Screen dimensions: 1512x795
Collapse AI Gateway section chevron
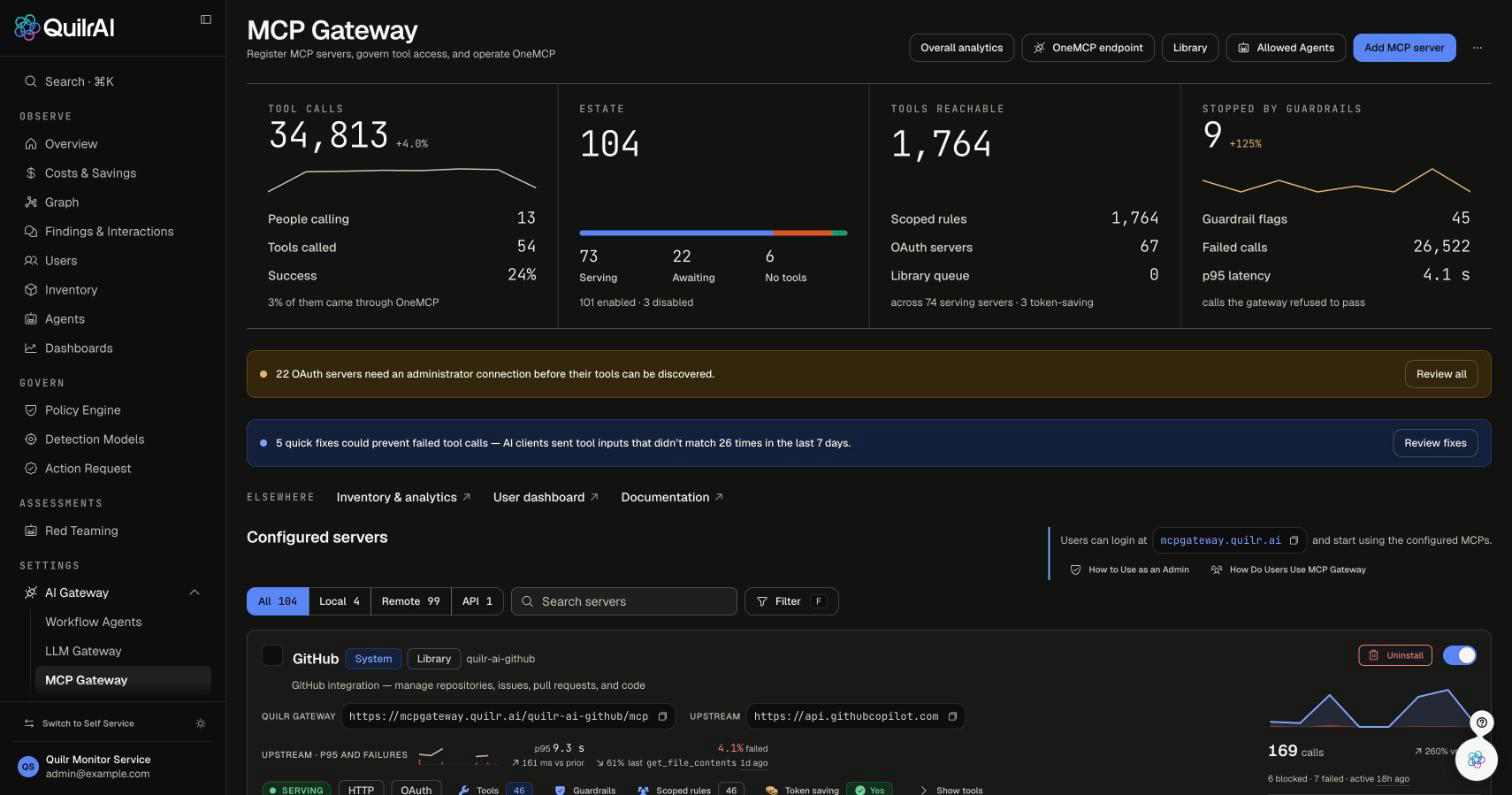tap(194, 593)
